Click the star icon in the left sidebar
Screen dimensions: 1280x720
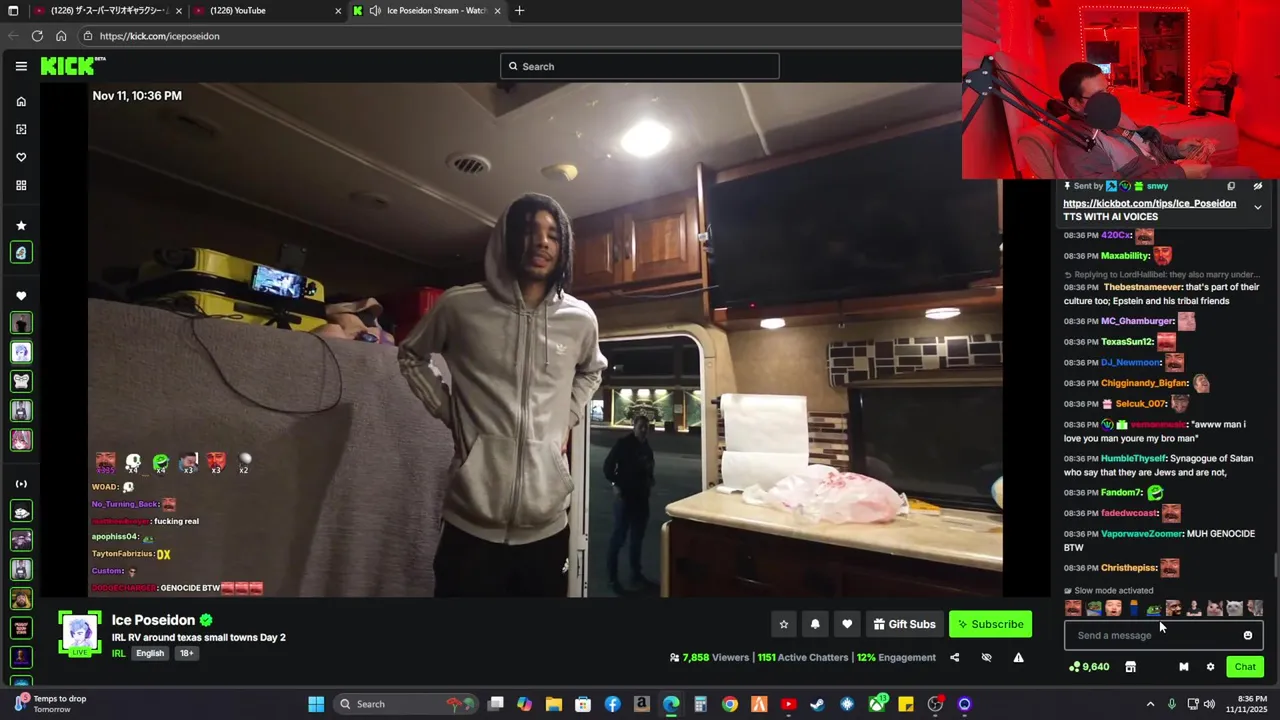point(21,225)
